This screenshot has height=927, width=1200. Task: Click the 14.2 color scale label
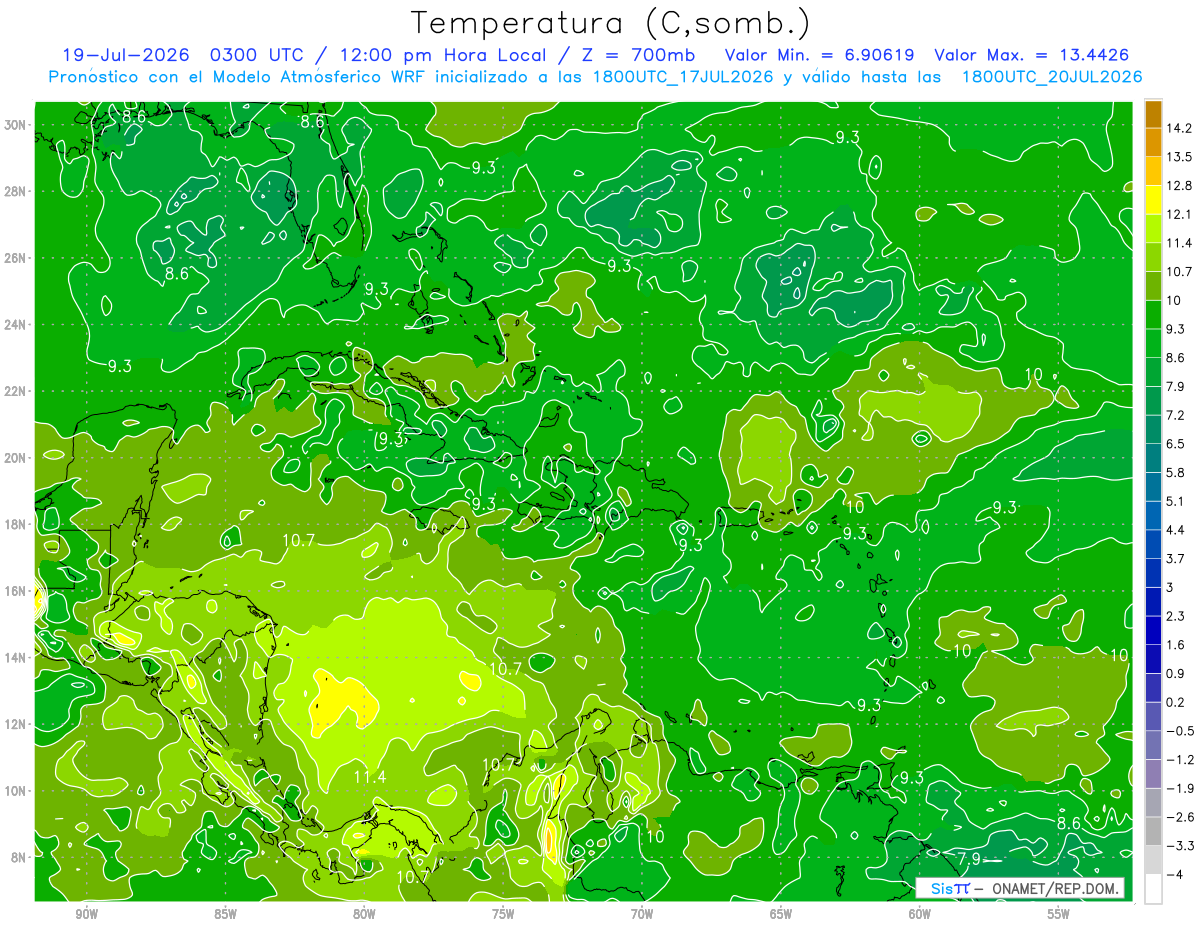[1179, 128]
